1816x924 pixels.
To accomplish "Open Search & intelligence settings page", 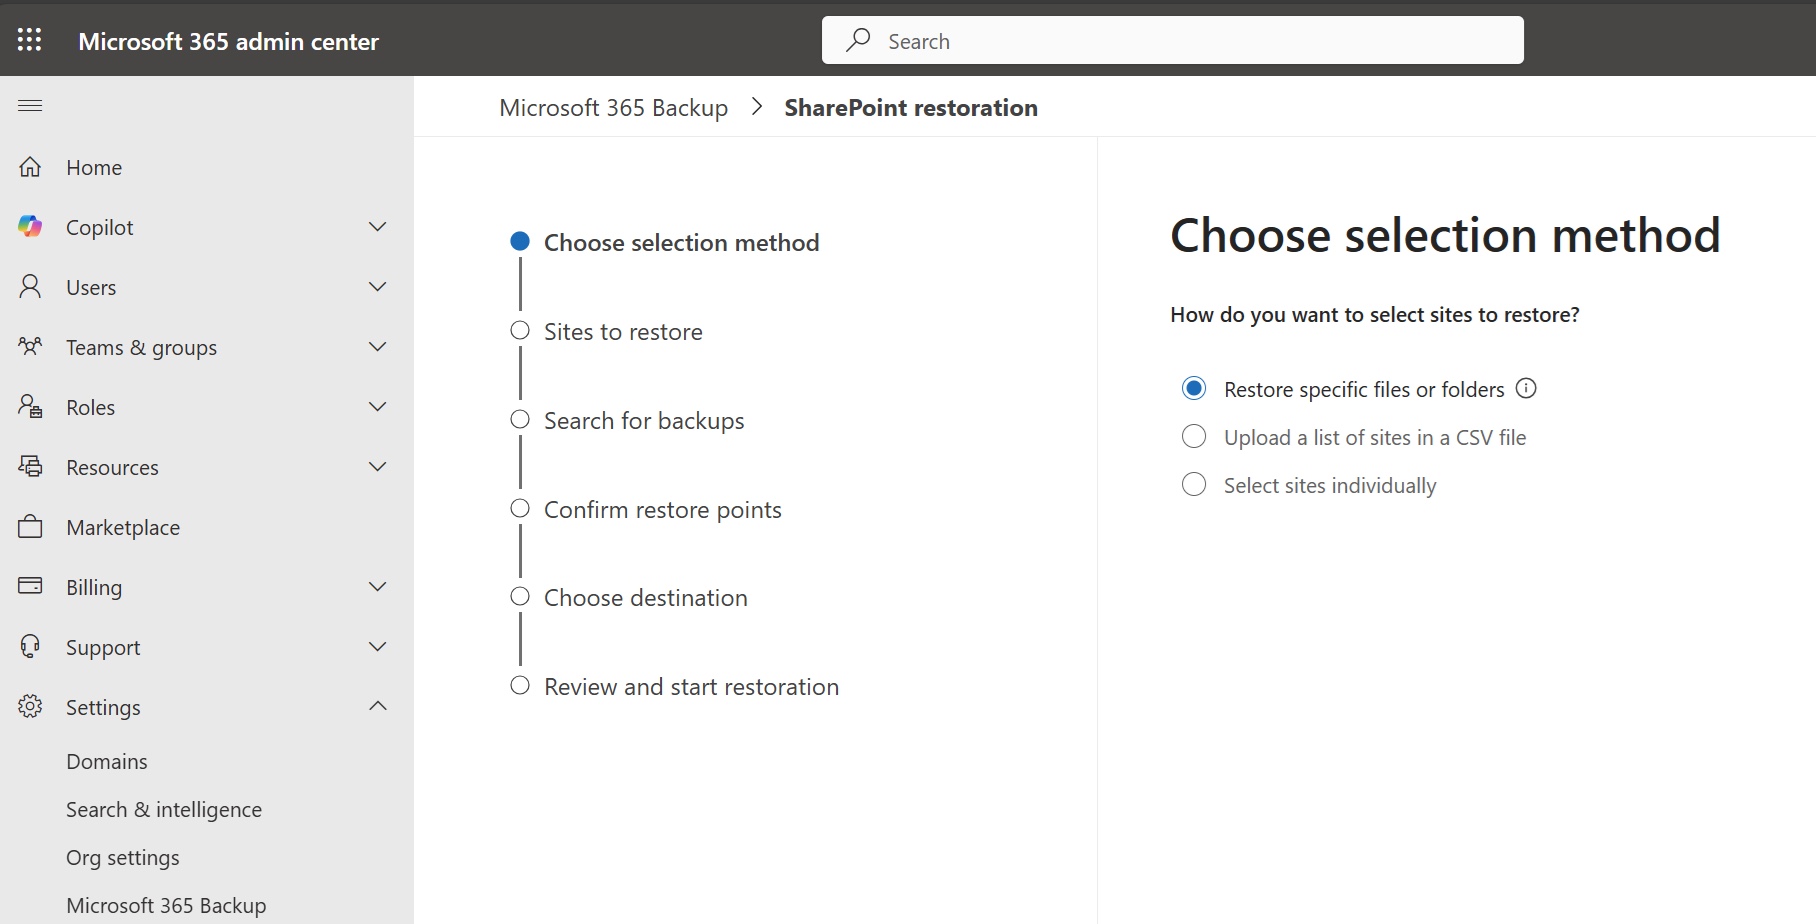I will pyautogui.click(x=164, y=810).
